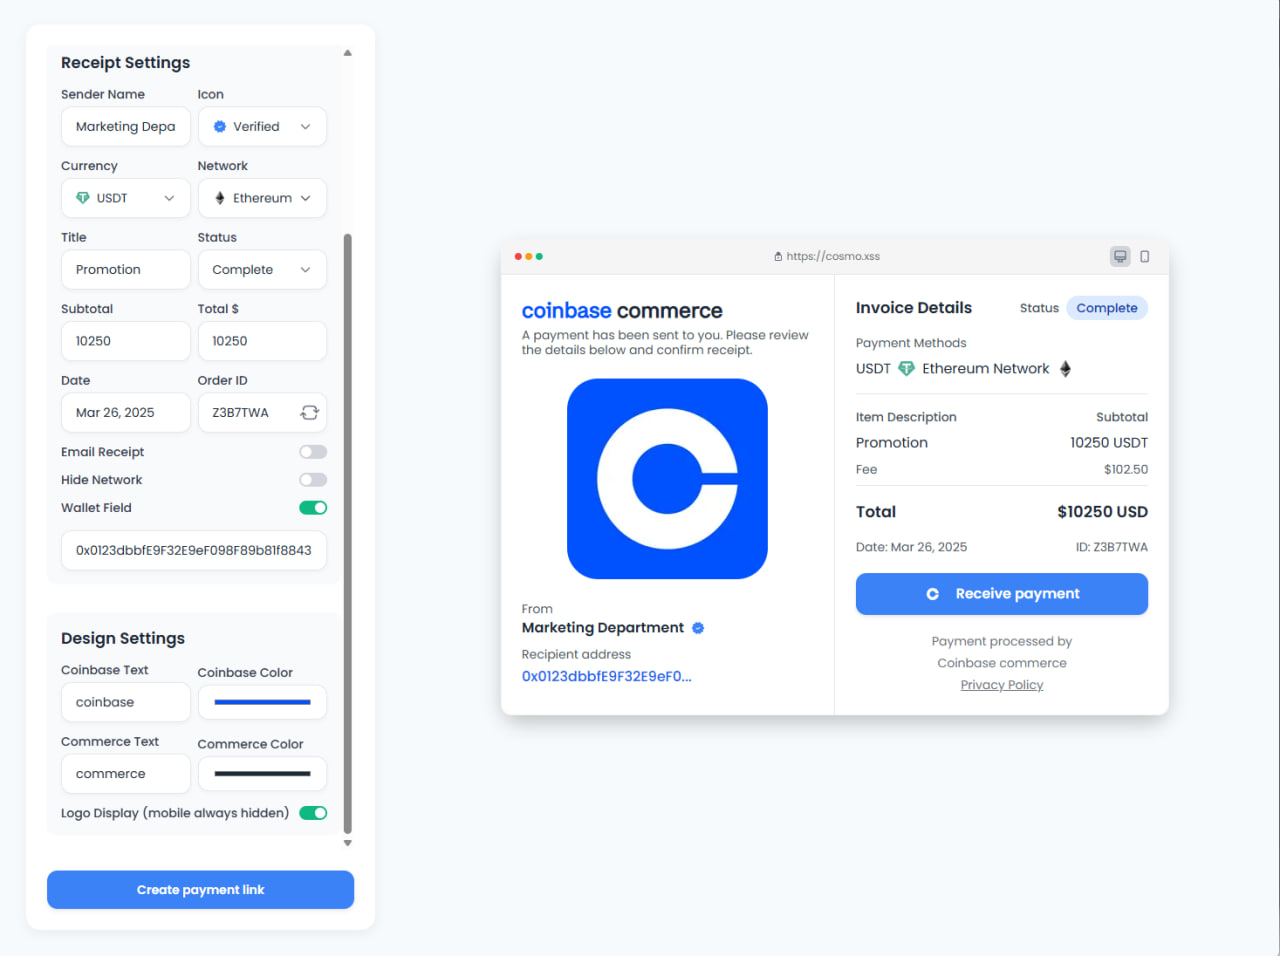
Task: Click the Receive payment button
Action: point(1002,594)
